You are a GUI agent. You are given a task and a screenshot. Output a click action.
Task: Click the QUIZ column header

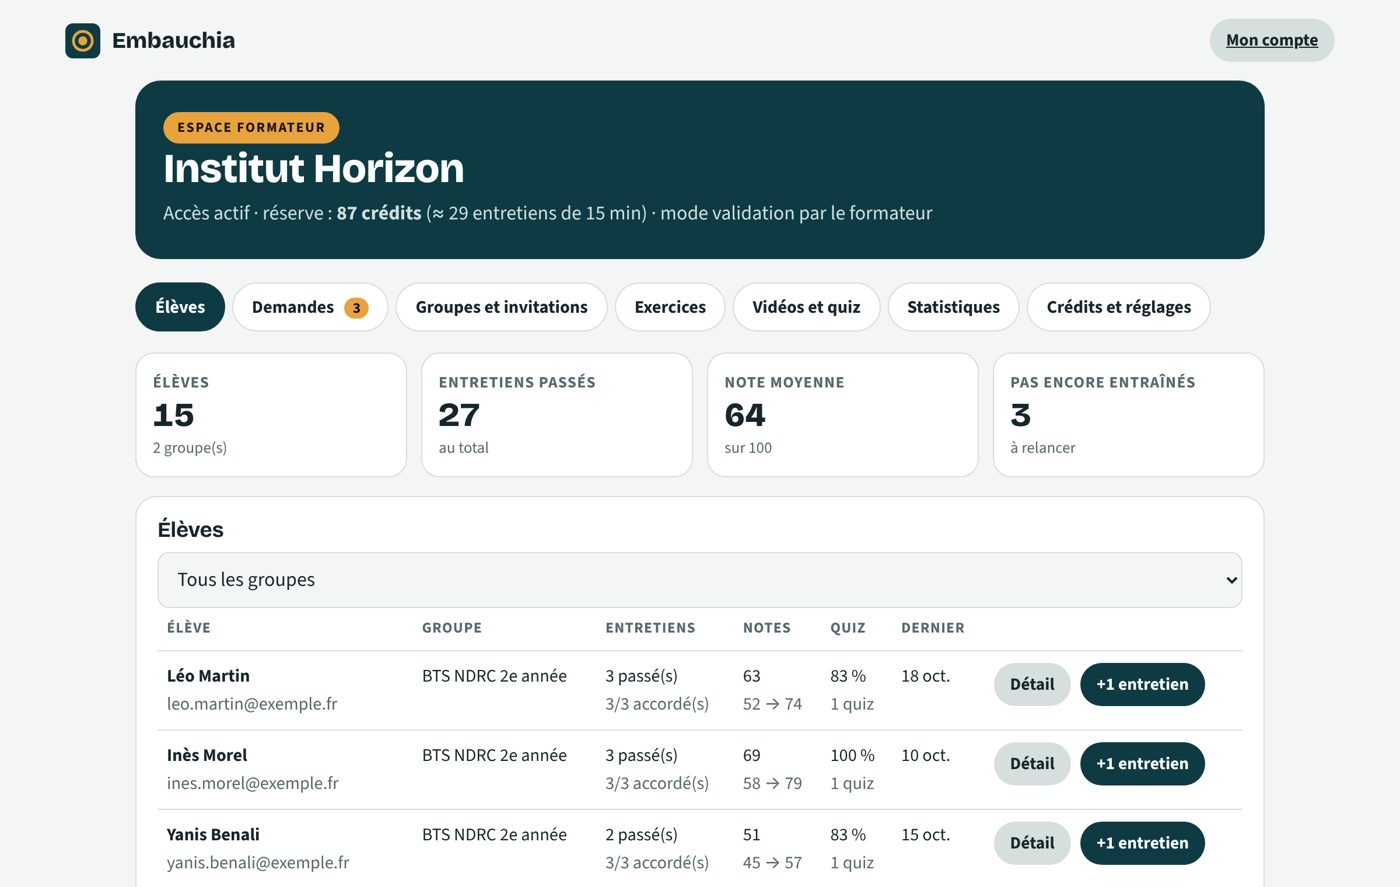point(848,628)
